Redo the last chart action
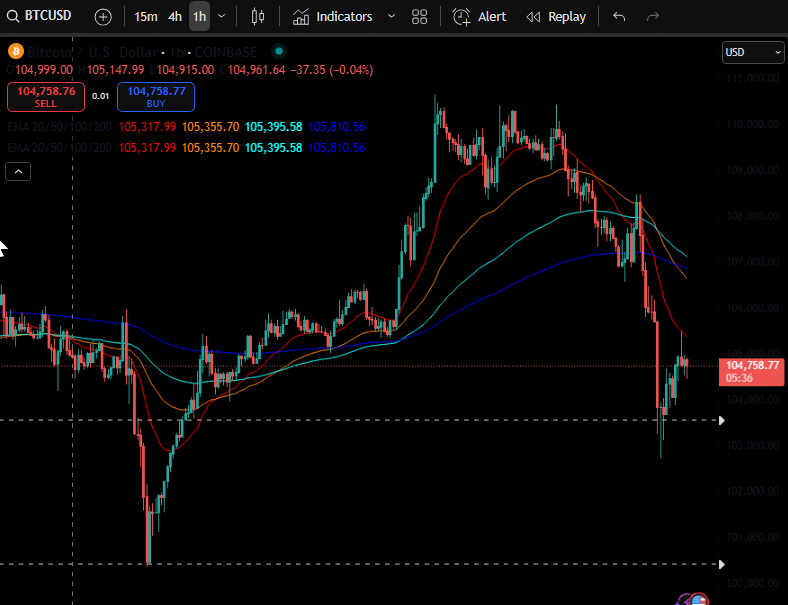 tap(653, 17)
